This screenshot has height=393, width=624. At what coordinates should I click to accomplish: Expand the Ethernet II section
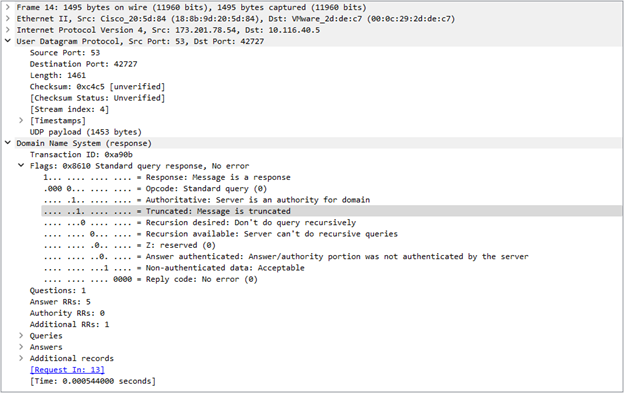click(8, 18)
